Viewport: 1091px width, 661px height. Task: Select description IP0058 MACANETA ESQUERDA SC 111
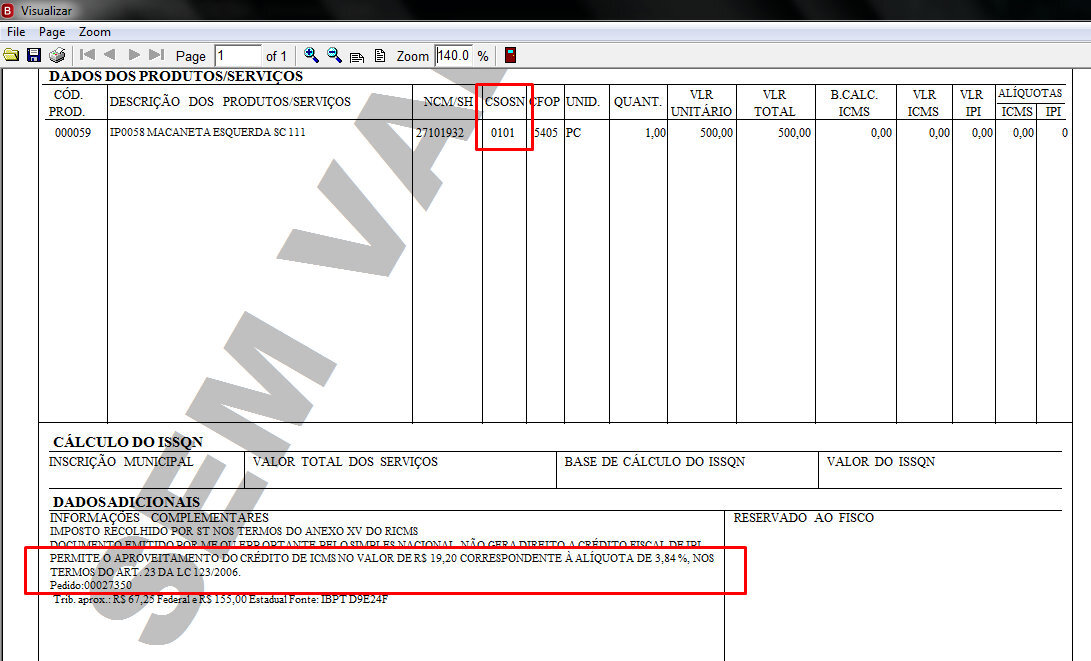pyautogui.click(x=207, y=132)
